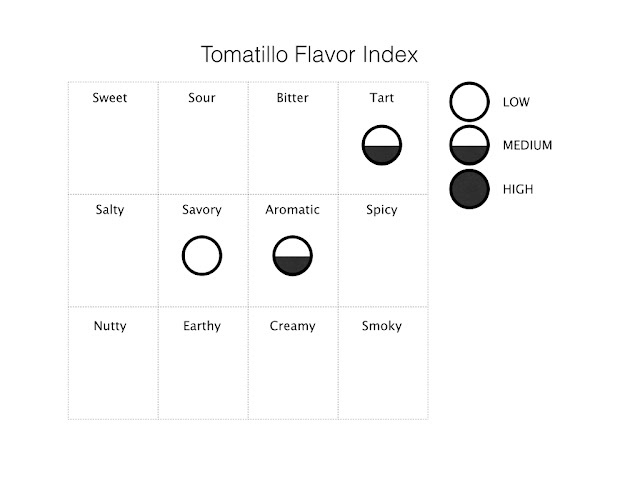Click the Savory cell label
Screen dimensions: 640x480
202,210
